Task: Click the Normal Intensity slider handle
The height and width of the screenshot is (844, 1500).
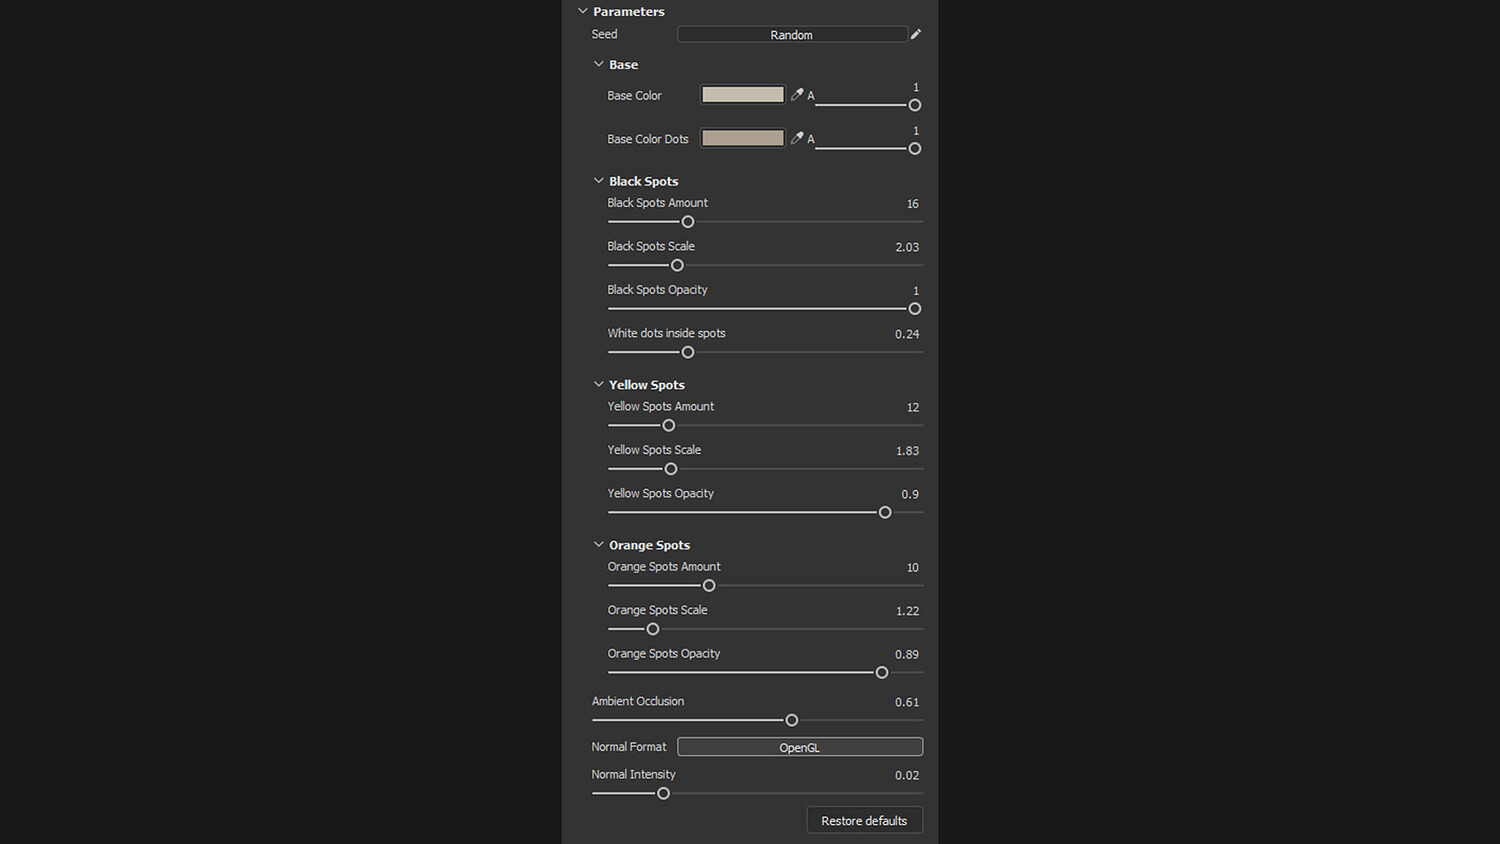Action: coord(663,794)
